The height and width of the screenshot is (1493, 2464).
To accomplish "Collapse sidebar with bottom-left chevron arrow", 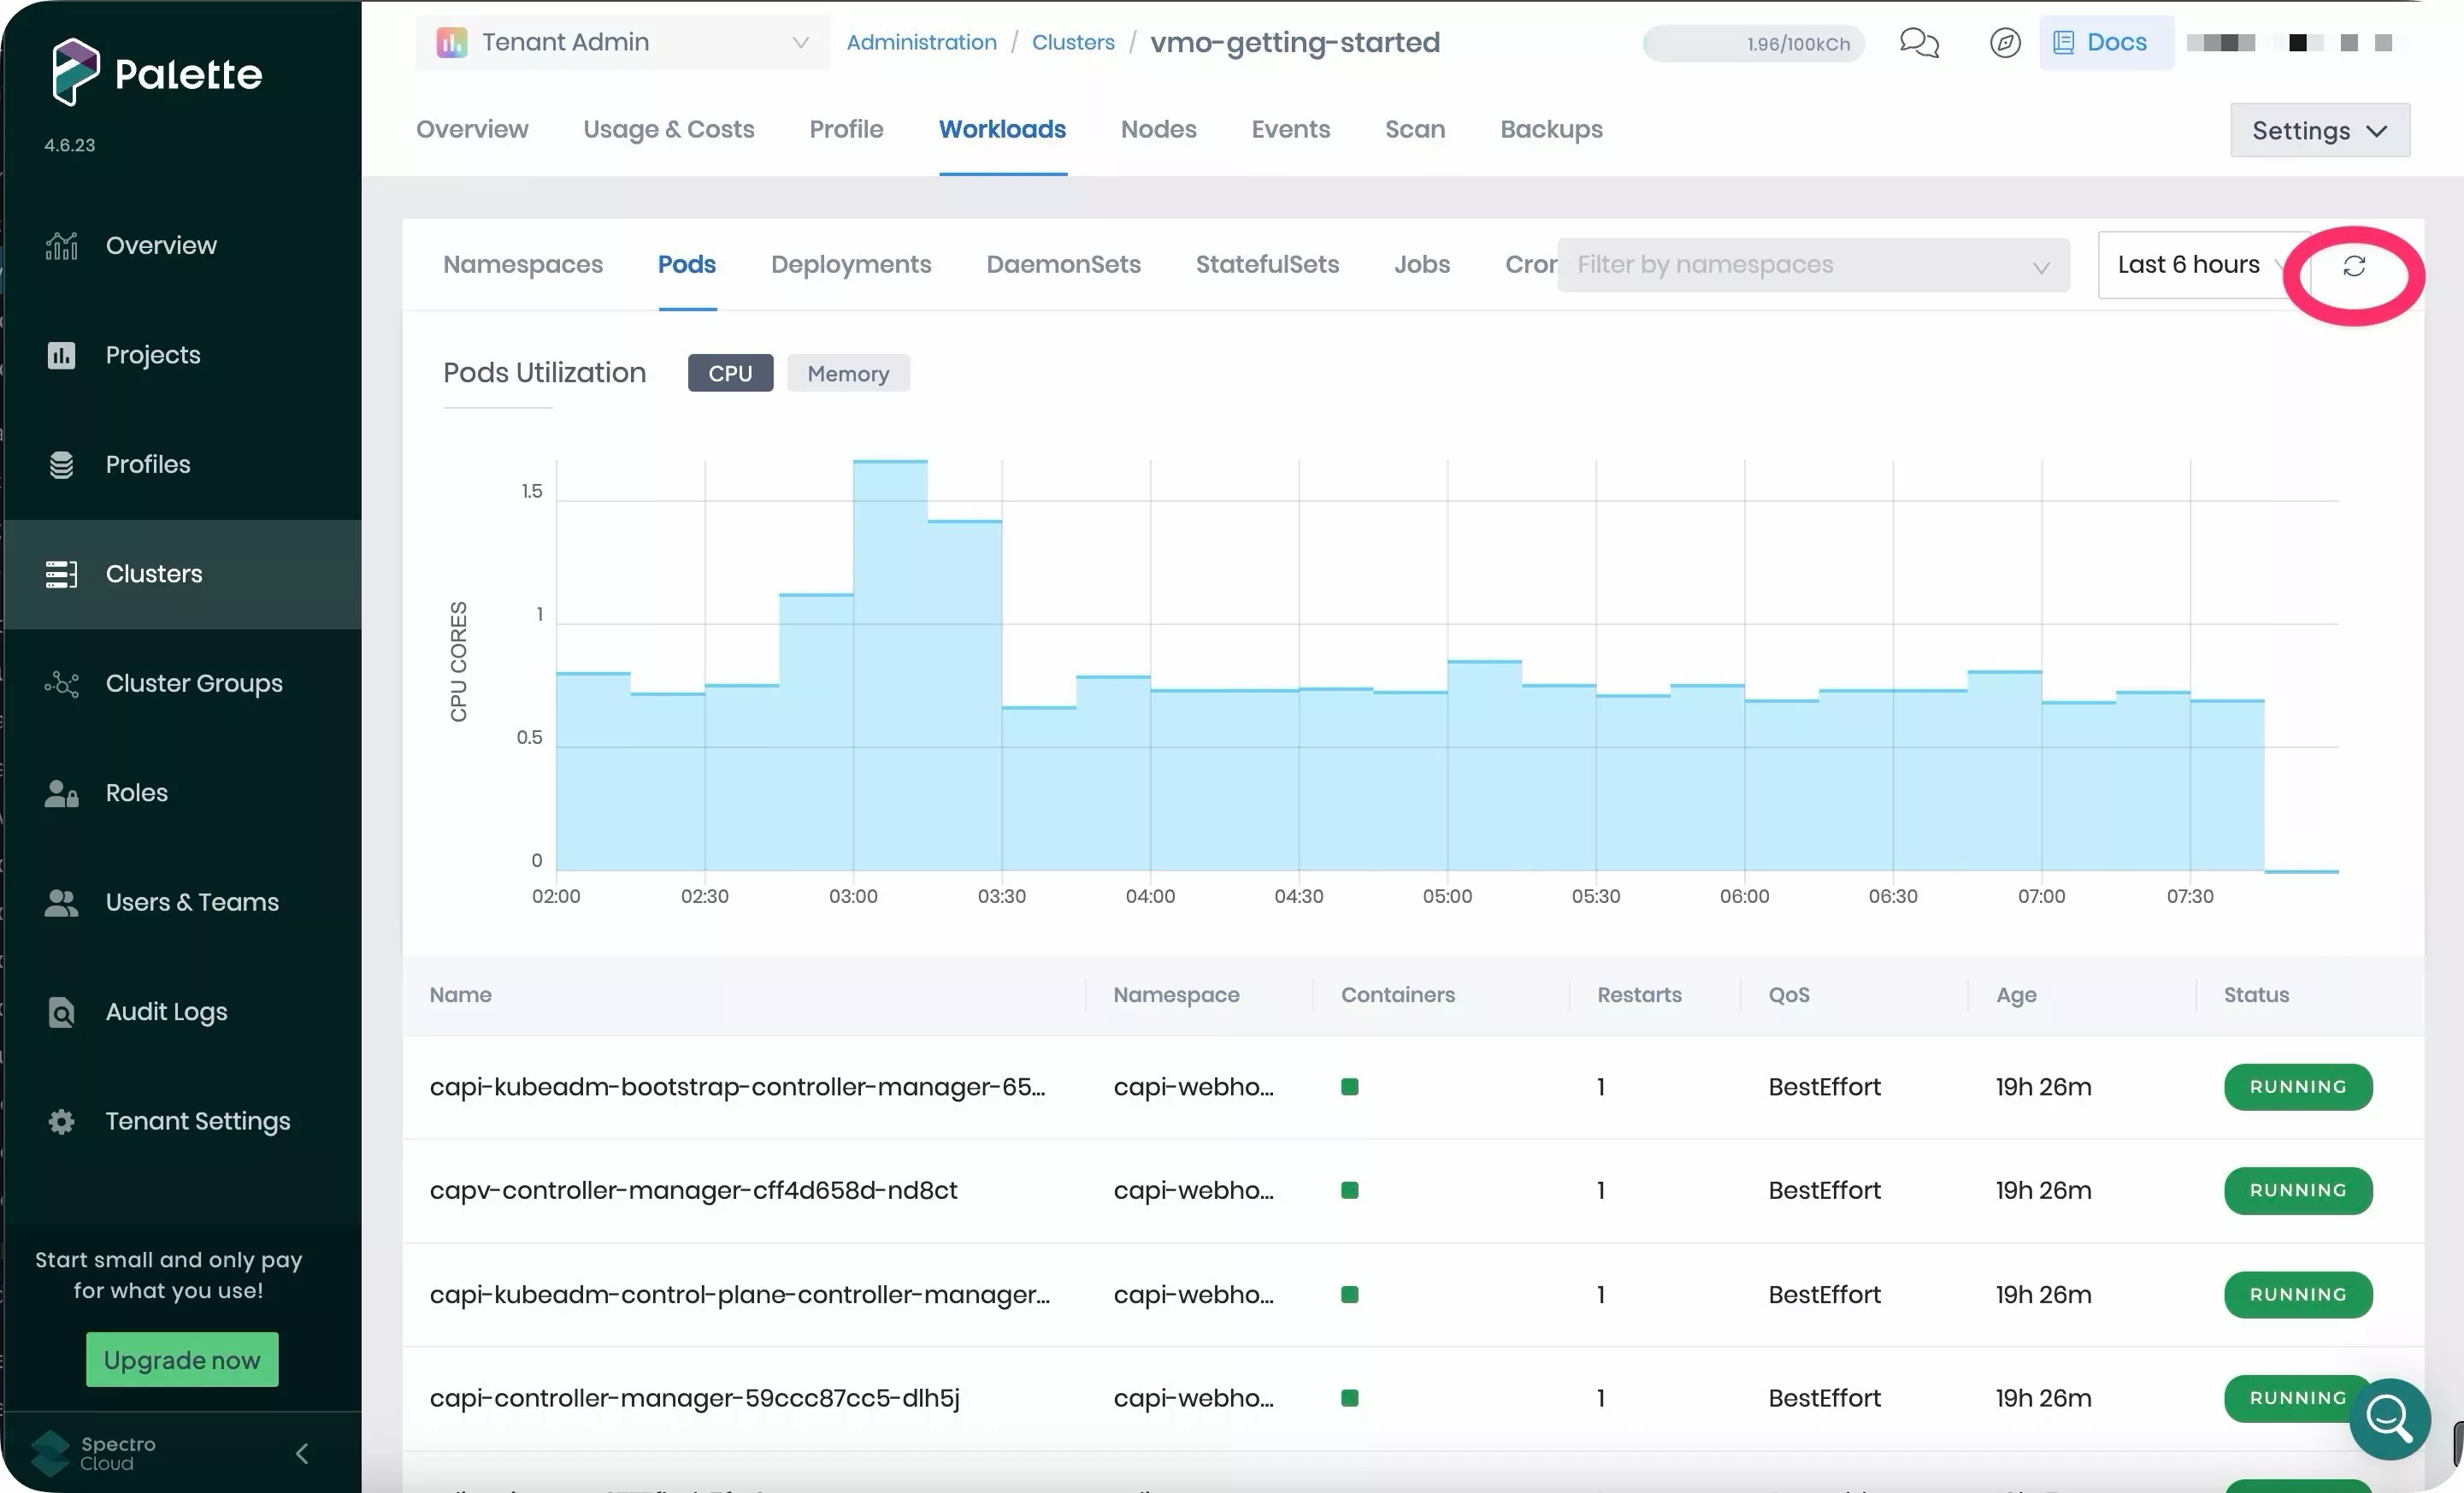I will pyautogui.click(x=302, y=1453).
